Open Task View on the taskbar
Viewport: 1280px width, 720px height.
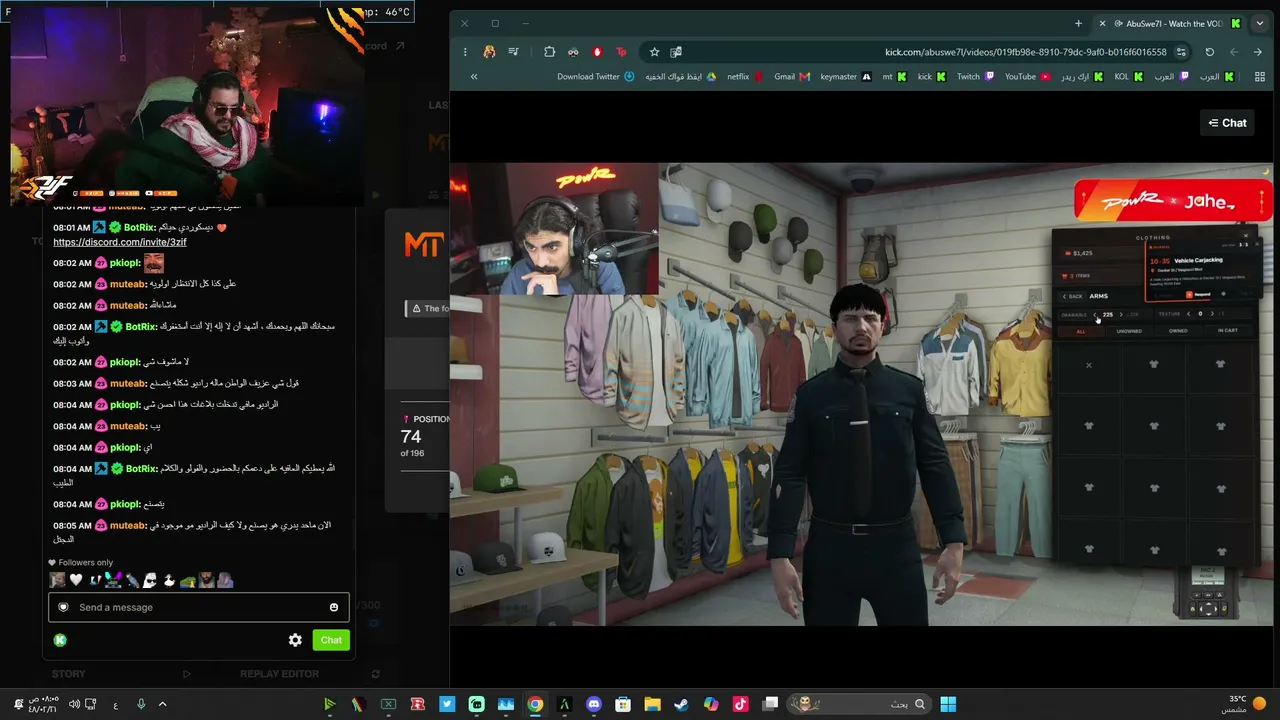pos(771,704)
